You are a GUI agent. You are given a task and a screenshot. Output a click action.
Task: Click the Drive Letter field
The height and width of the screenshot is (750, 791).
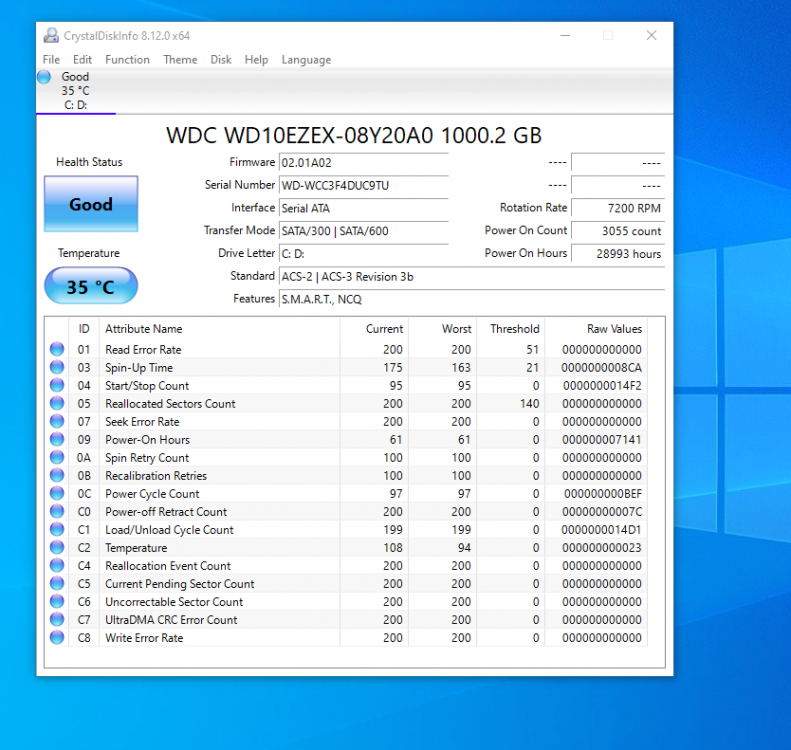tap(363, 254)
